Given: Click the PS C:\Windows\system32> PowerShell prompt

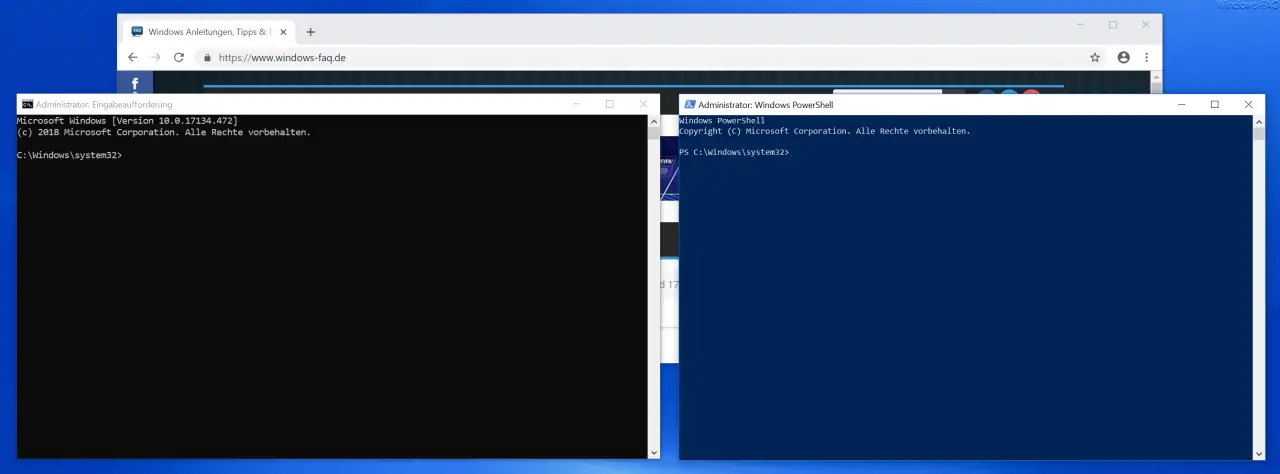Looking at the screenshot, I should click(x=734, y=151).
